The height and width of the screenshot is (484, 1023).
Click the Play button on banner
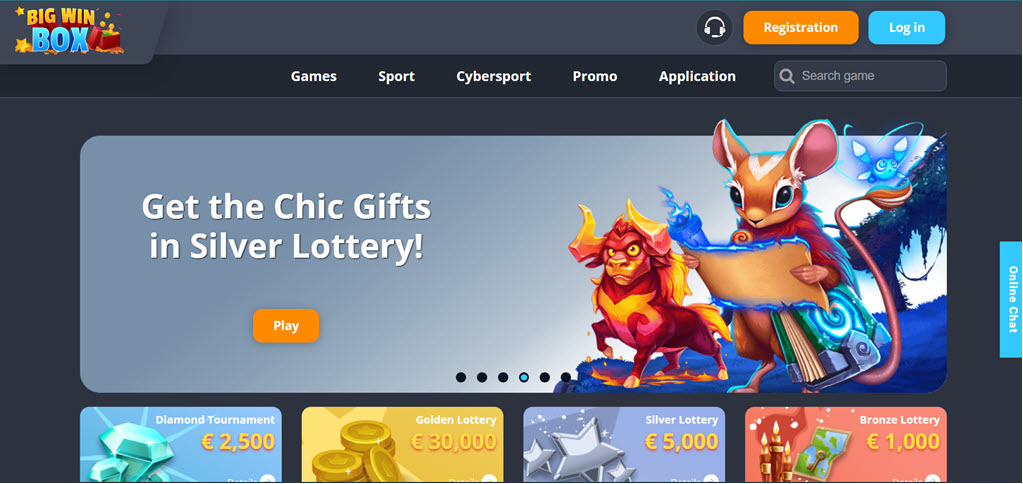[x=286, y=325]
